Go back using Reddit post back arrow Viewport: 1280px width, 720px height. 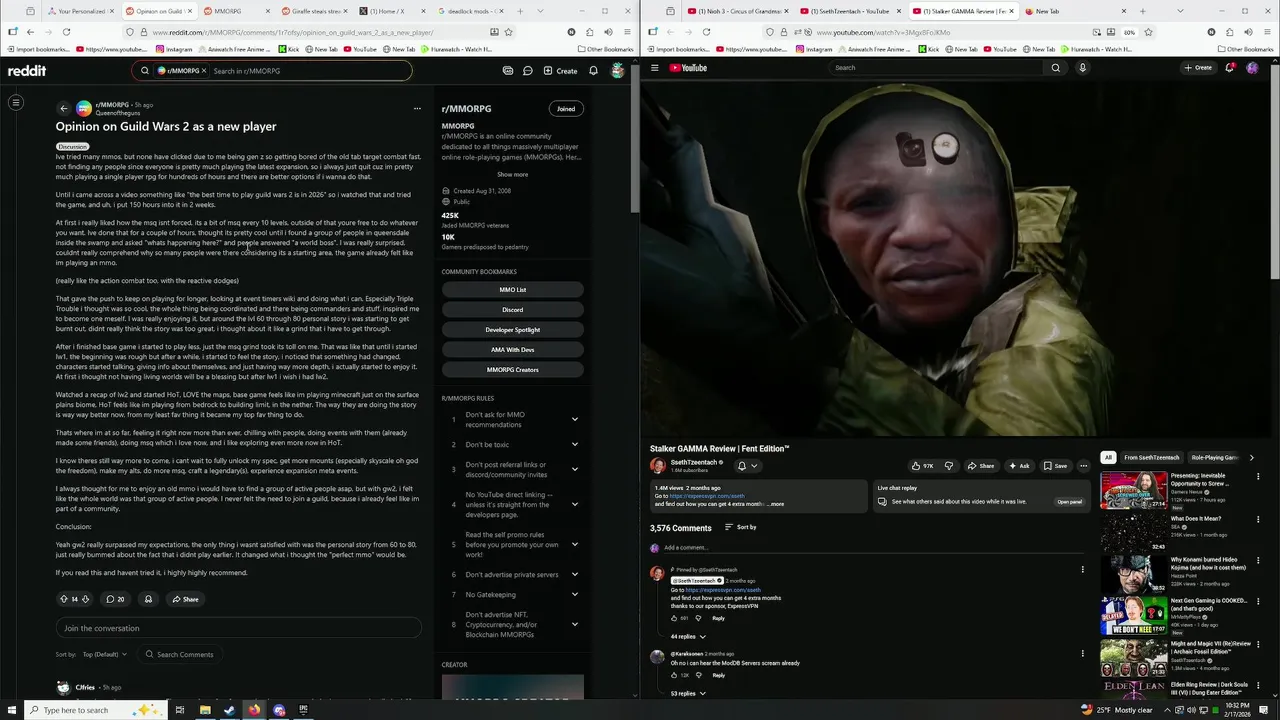[64, 108]
